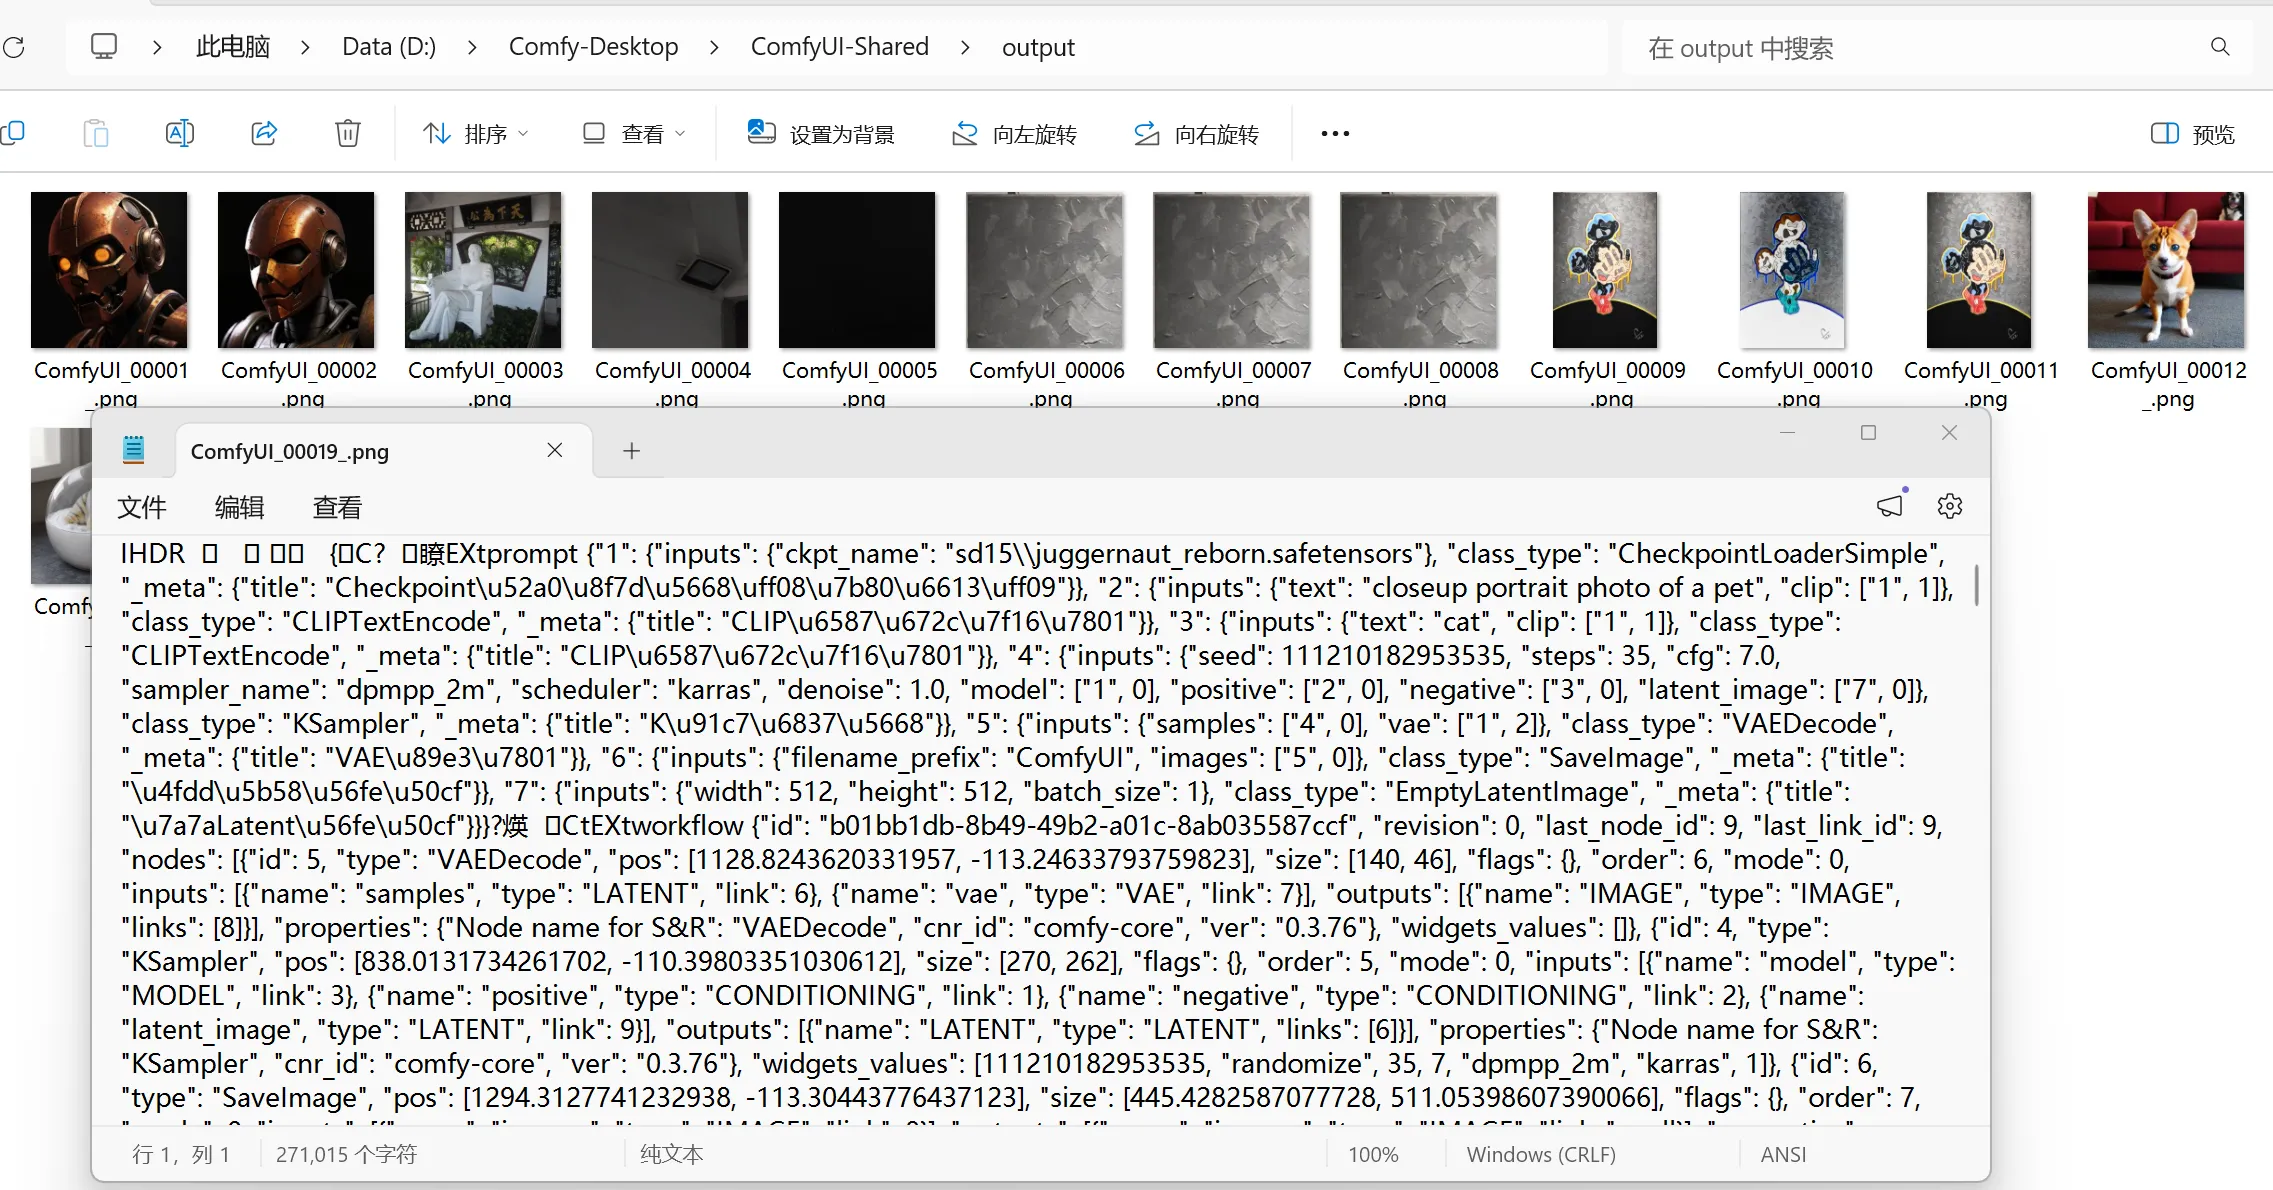Click 纯文本 in the Notepad status bar
The width and height of the screenshot is (2273, 1190).
(672, 1154)
